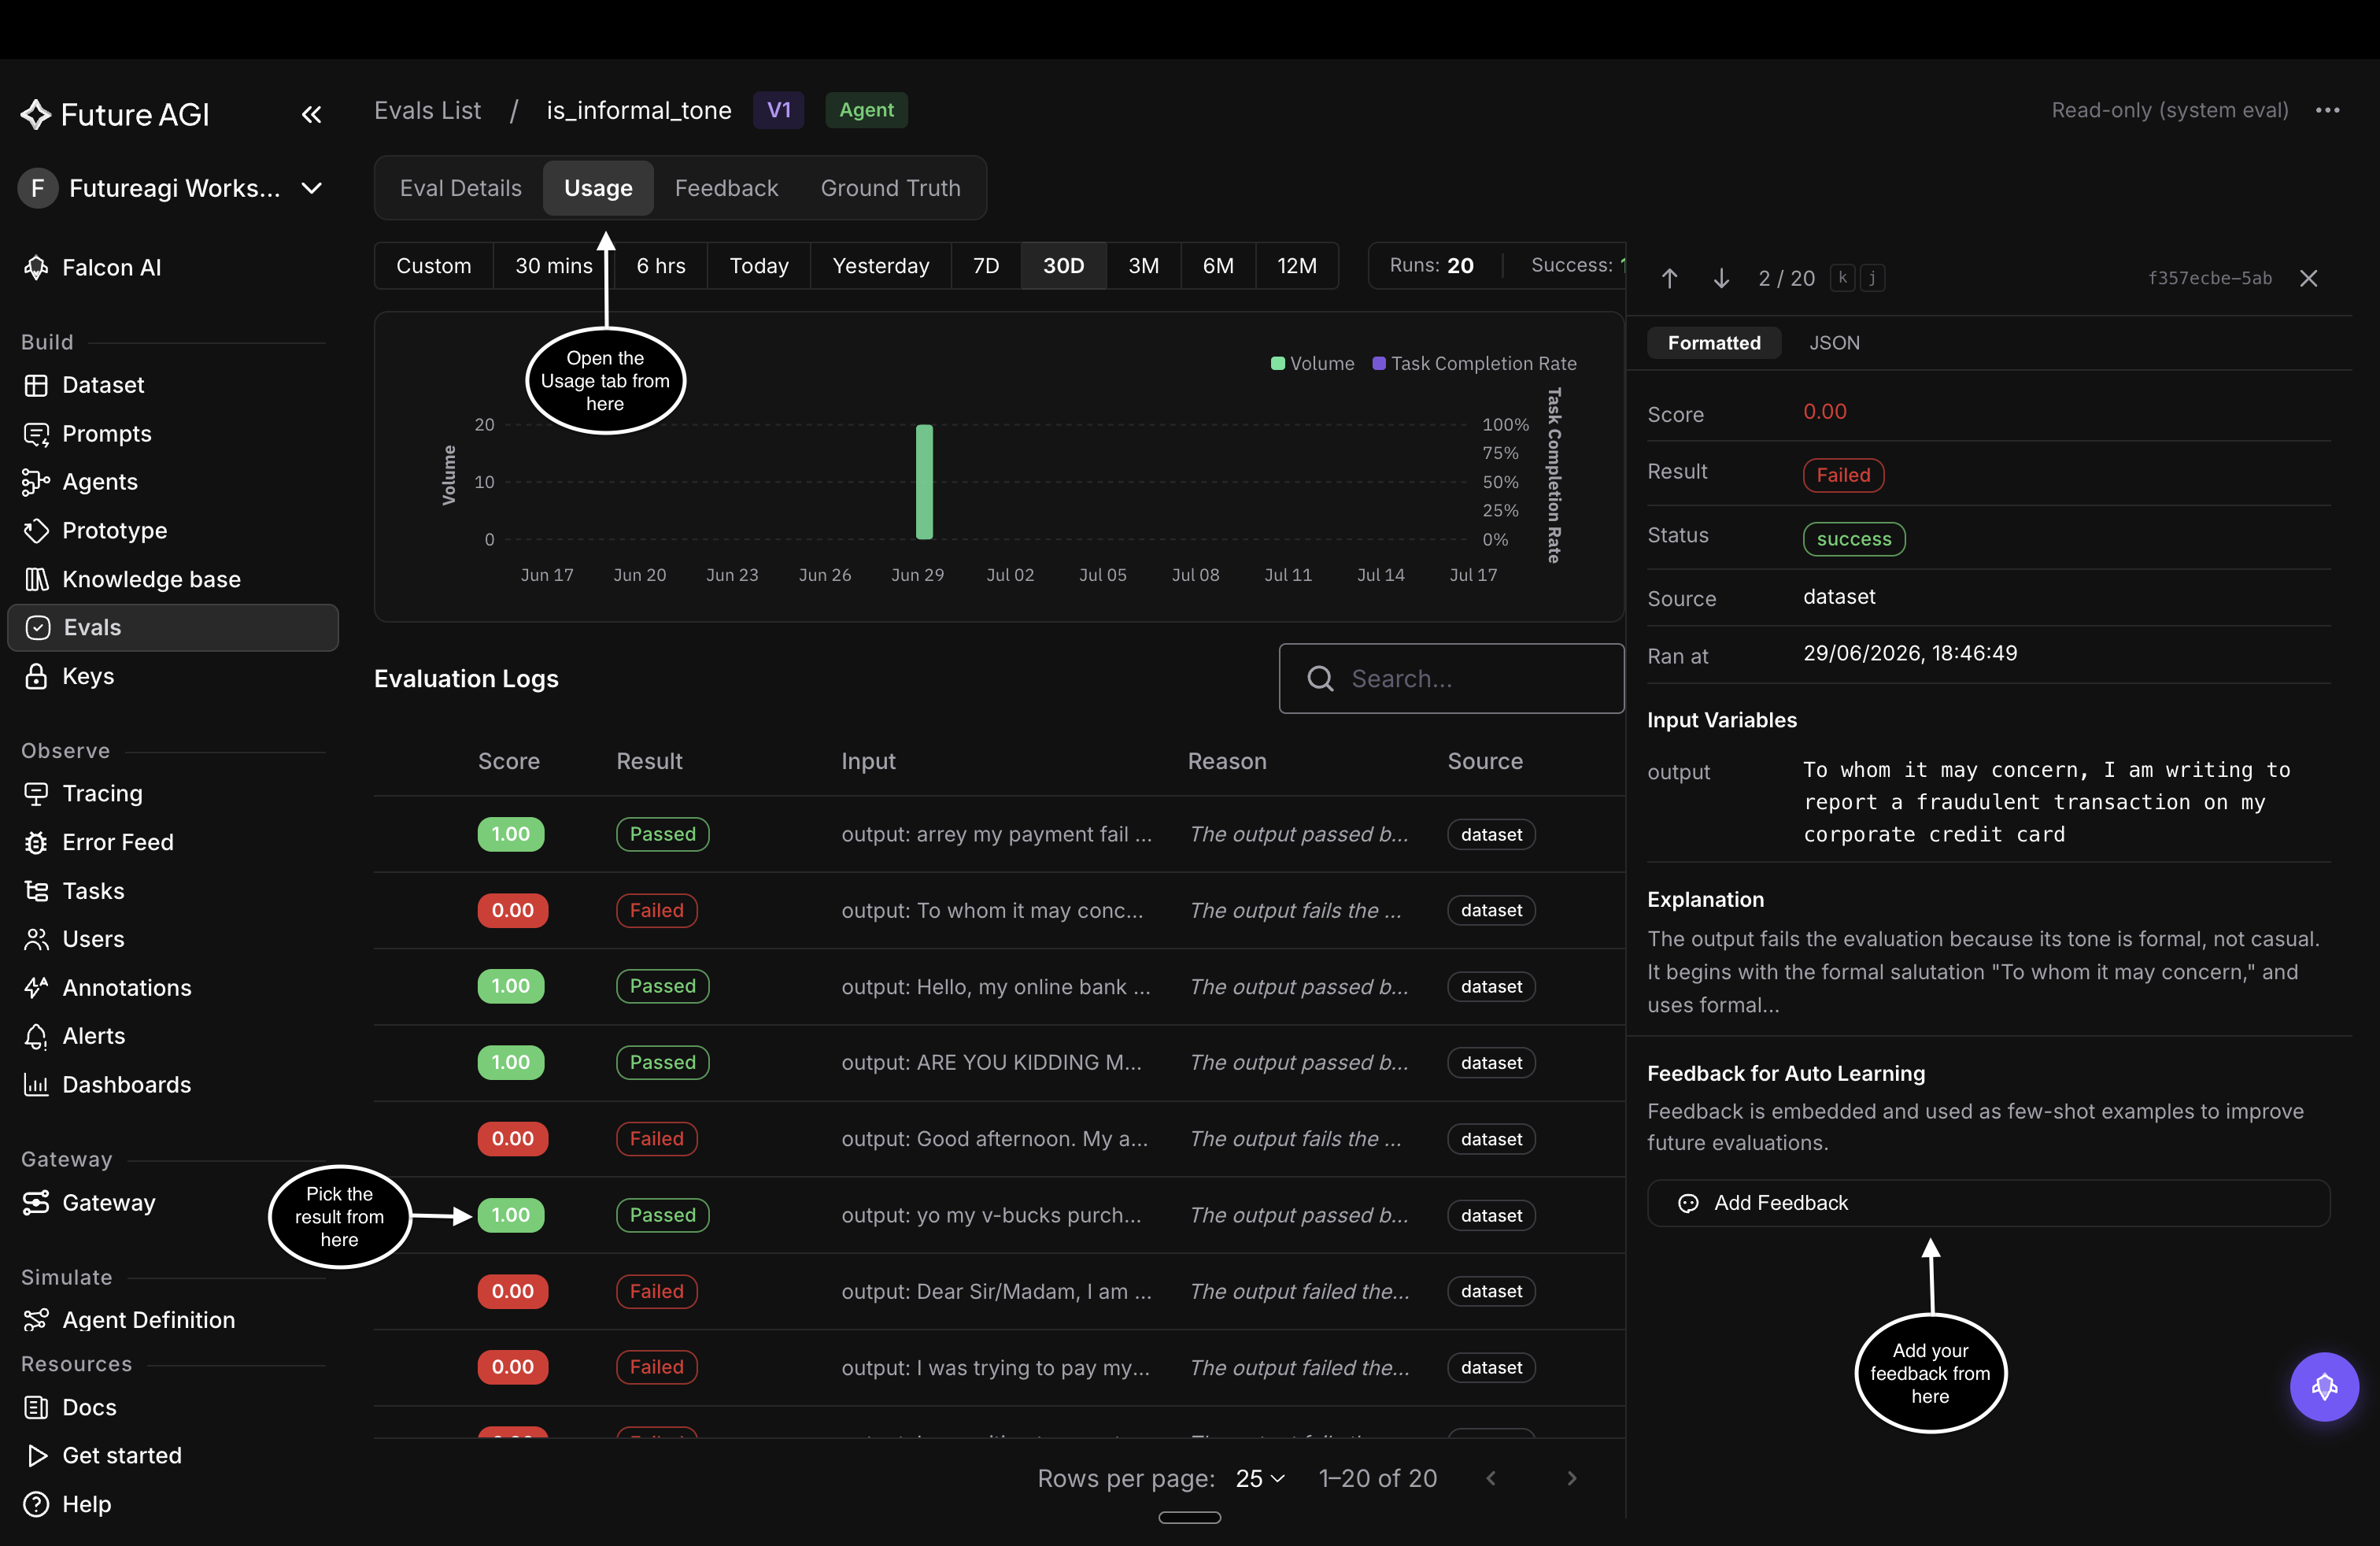
Task: Open Falcon AI from the sidebar
Action: coord(111,267)
